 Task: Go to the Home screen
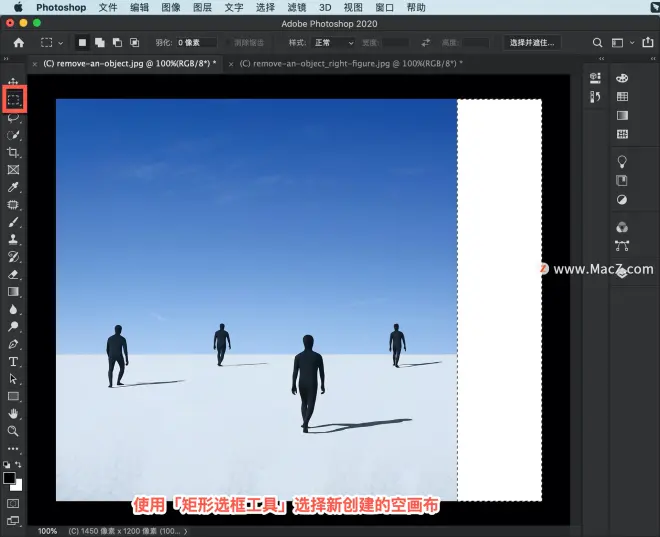(x=19, y=43)
